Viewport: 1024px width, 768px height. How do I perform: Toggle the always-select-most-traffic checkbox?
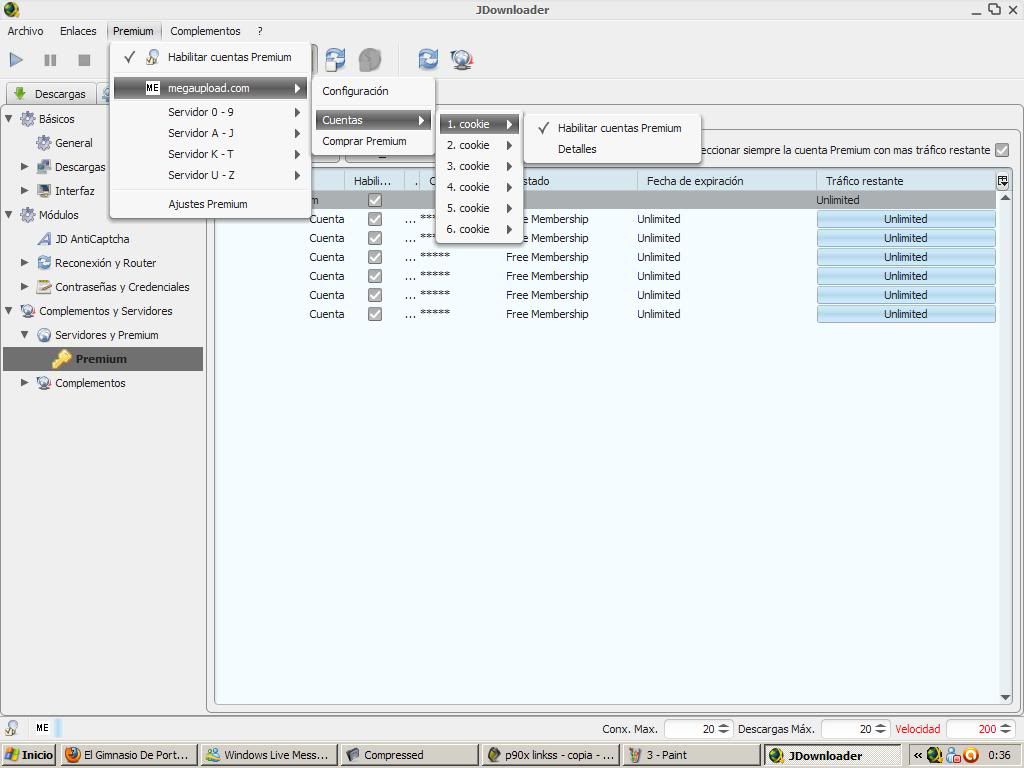coord(1002,150)
